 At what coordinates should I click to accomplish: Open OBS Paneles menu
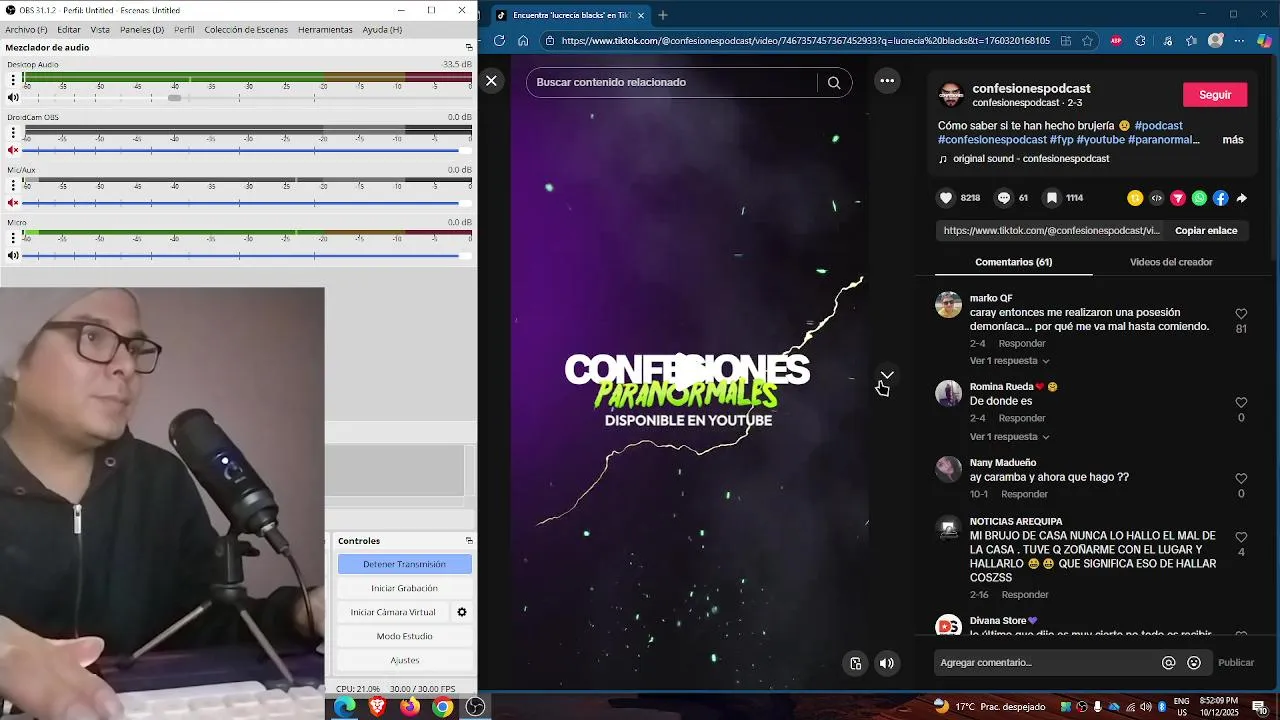click(142, 30)
